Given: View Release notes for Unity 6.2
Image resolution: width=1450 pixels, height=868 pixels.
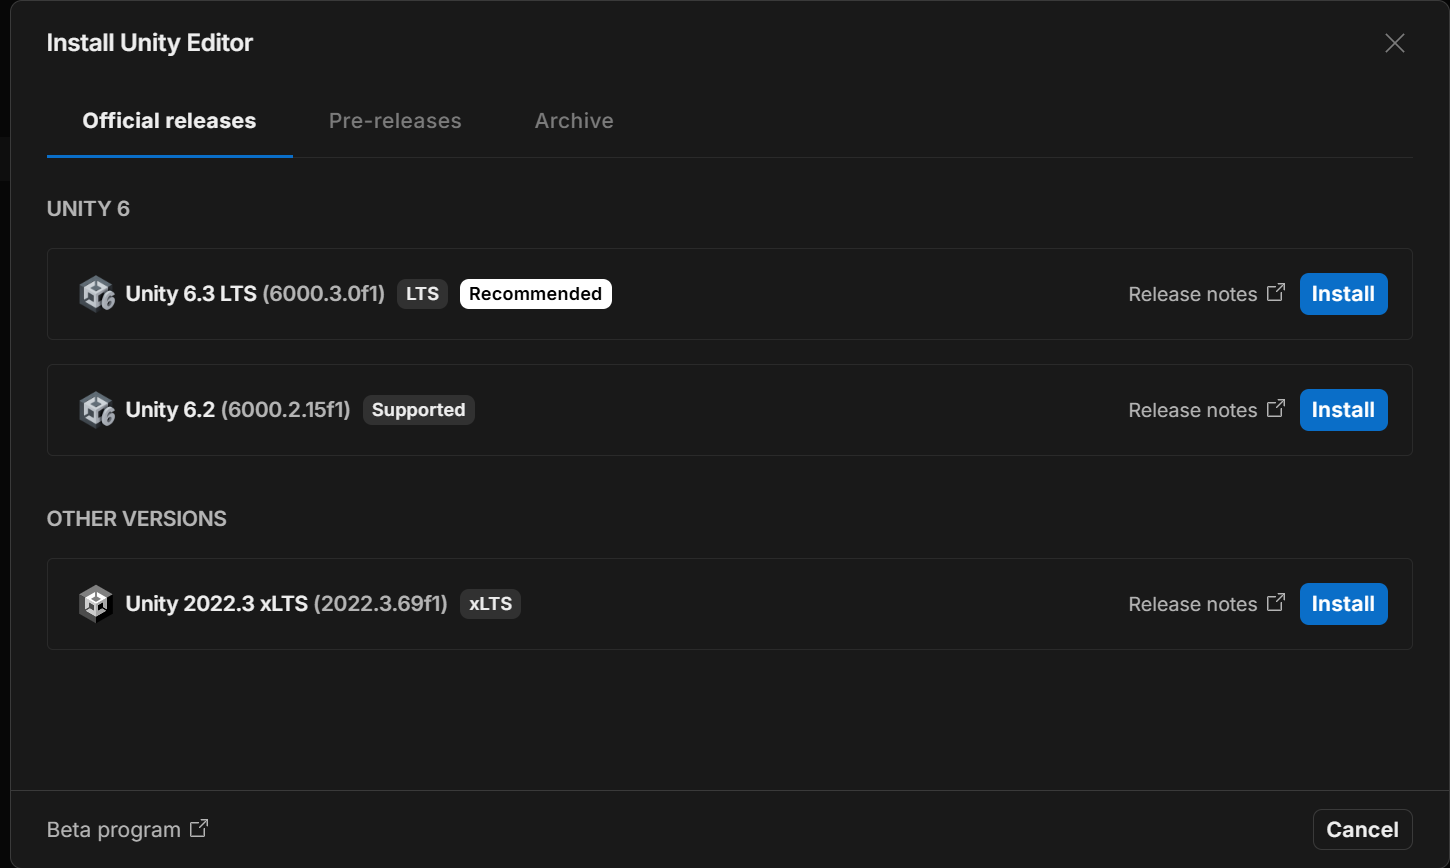Looking at the screenshot, I should click(x=1192, y=410).
